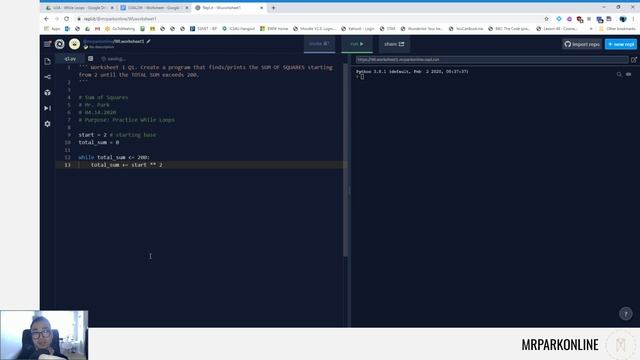Clear the console with the icon beside search
The height and width of the screenshot is (360, 640).
pos(629,74)
